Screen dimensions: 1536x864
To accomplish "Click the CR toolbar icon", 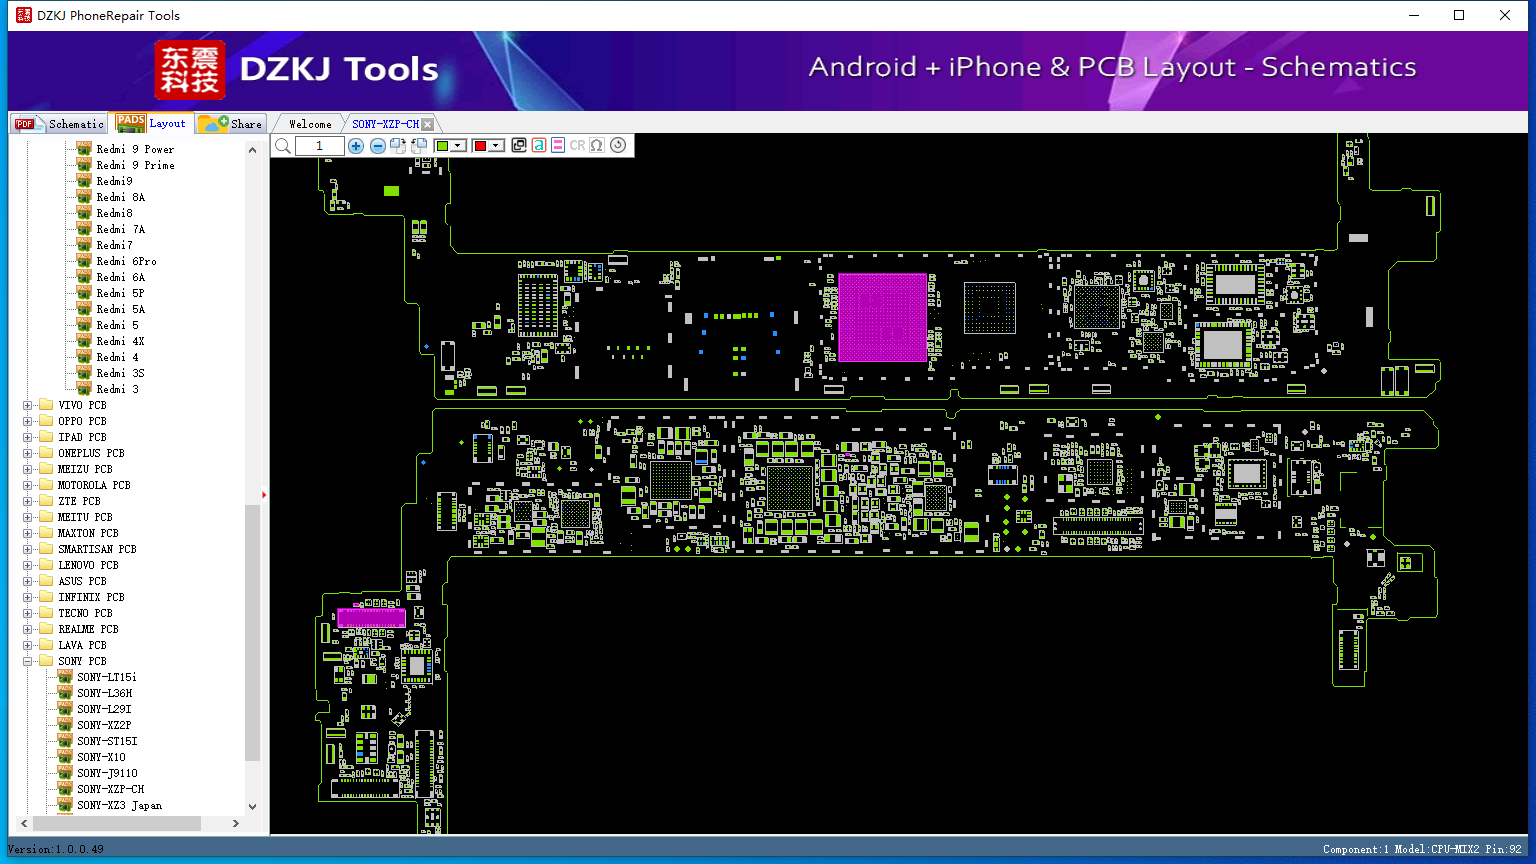I will tap(577, 145).
